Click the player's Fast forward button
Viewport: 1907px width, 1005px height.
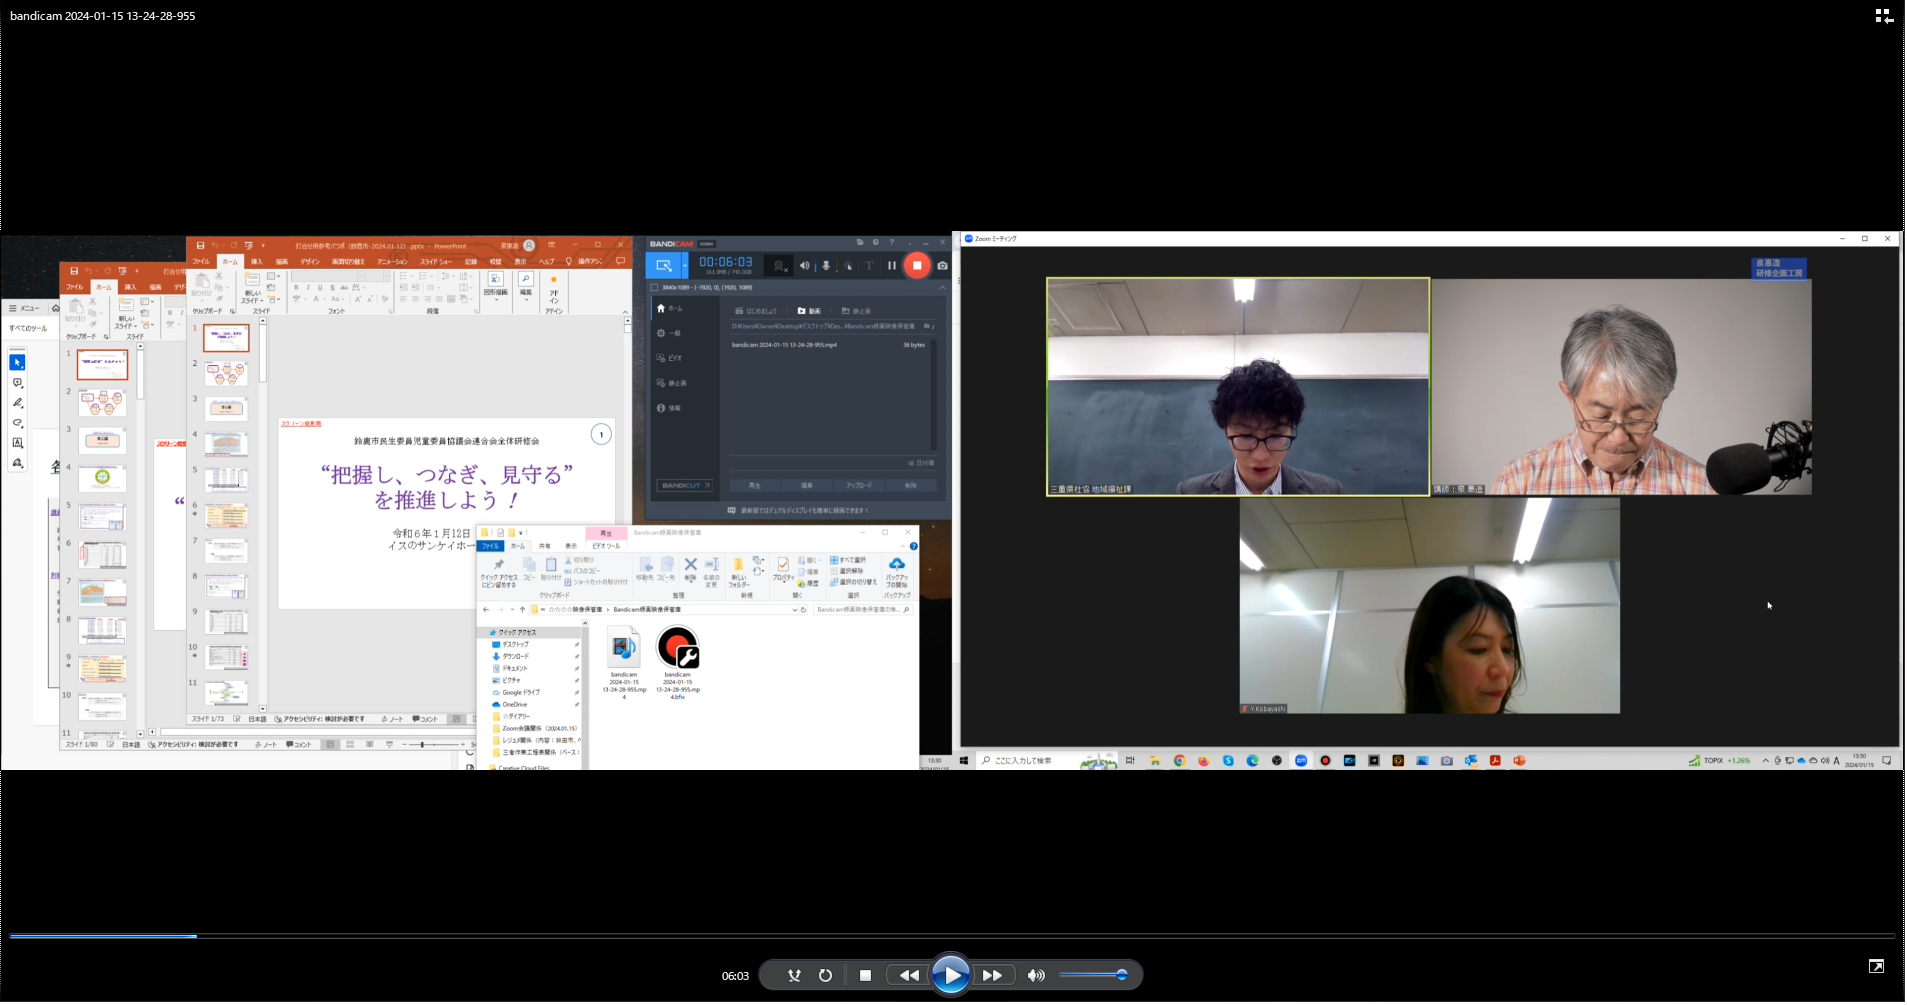point(992,976)
